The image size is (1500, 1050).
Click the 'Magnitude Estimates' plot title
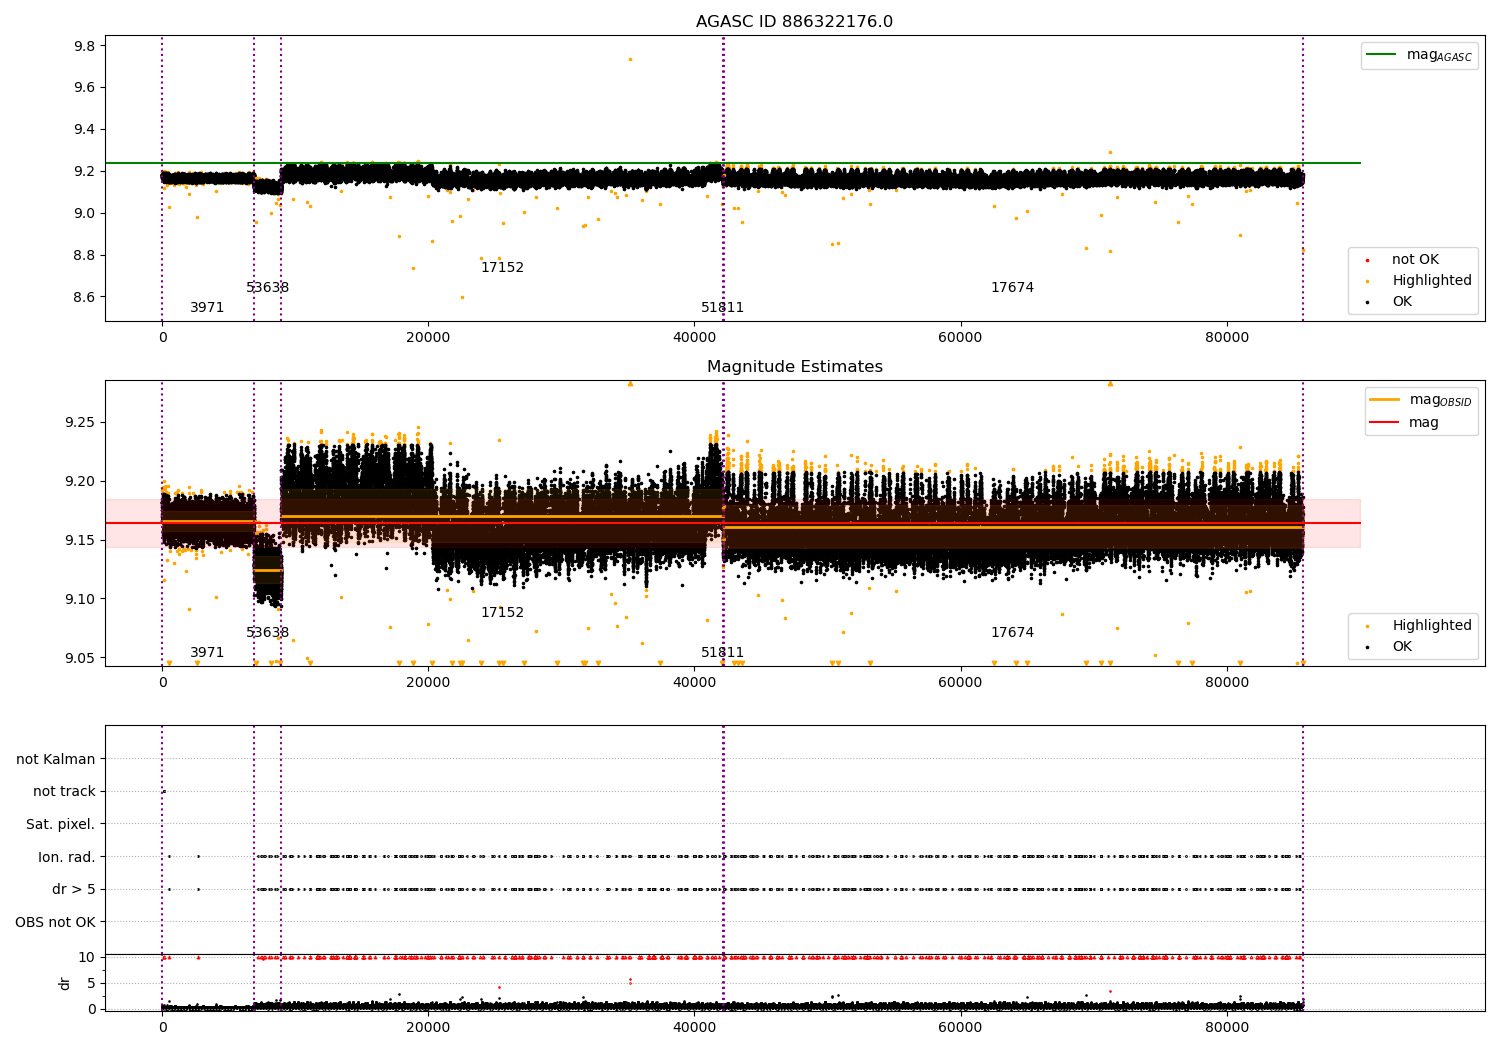pos(794,367)
